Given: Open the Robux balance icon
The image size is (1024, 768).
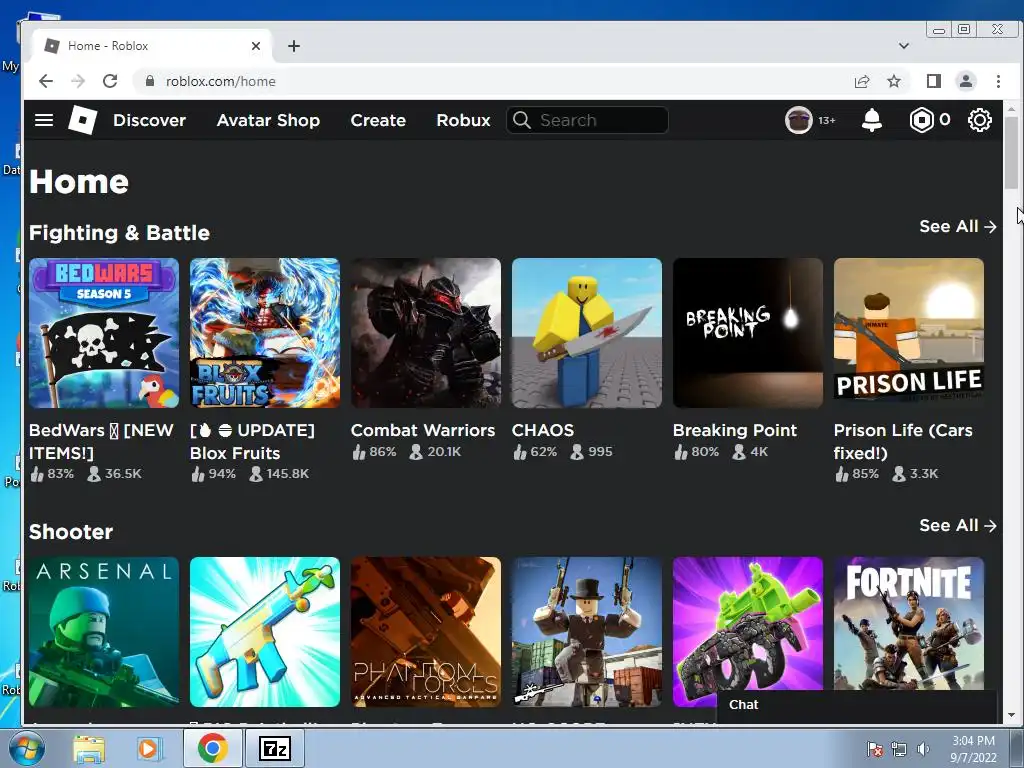Looking at the screenshot, I should tap(921, 120).
